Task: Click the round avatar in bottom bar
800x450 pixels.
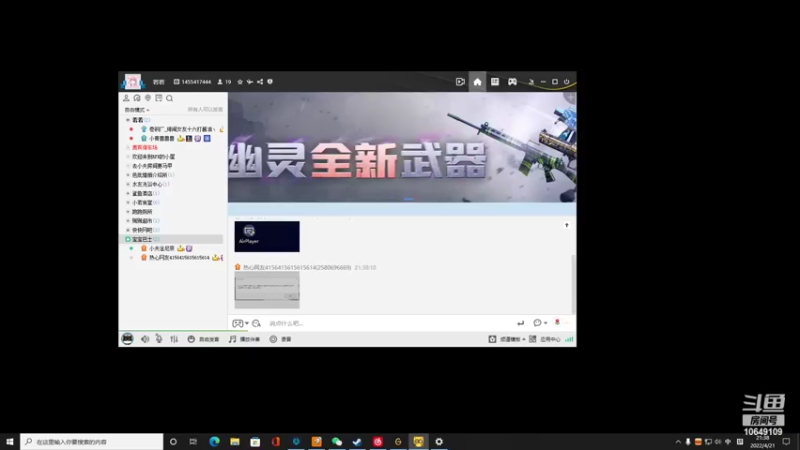Action: (x=127, y=339)
